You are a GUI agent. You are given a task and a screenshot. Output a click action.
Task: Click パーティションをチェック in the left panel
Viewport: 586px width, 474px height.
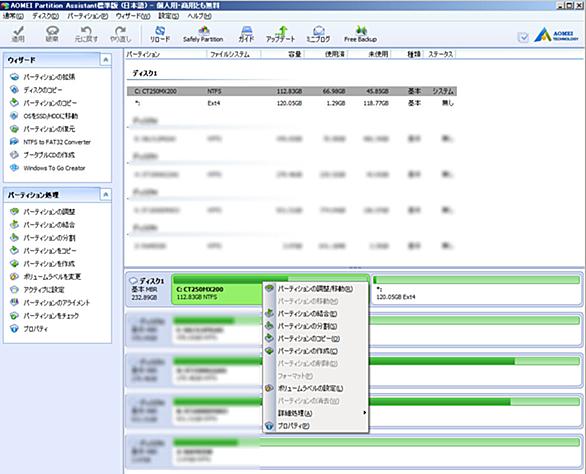[x=51, y=316]
